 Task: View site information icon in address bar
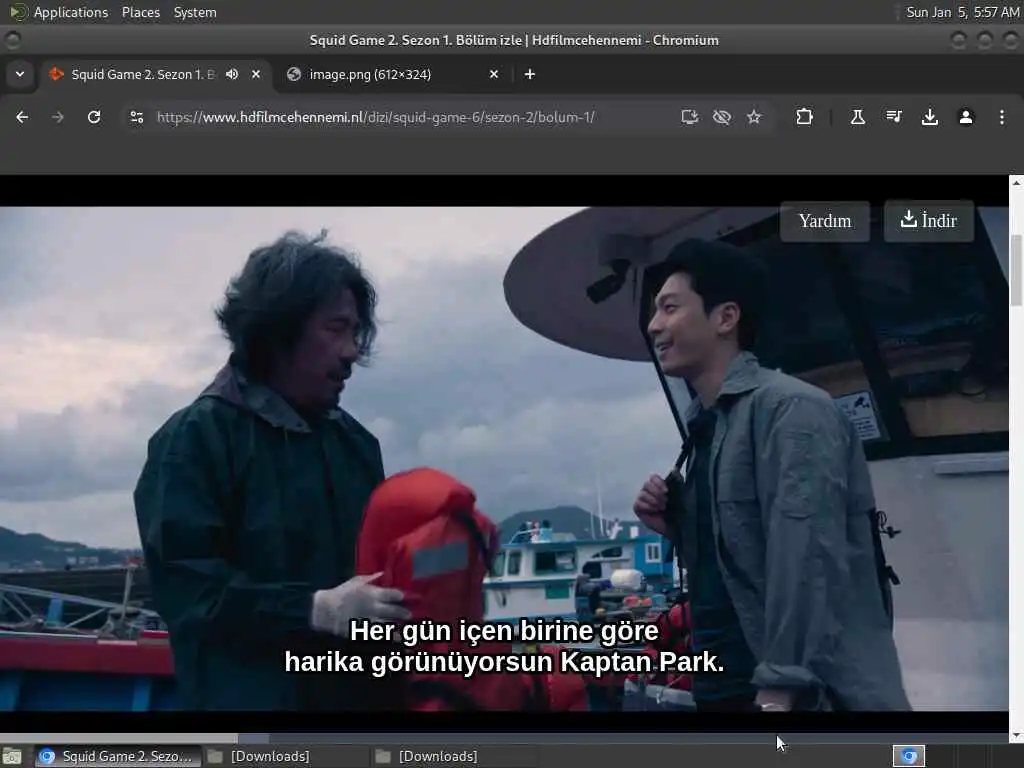click(x=136, y=117)
